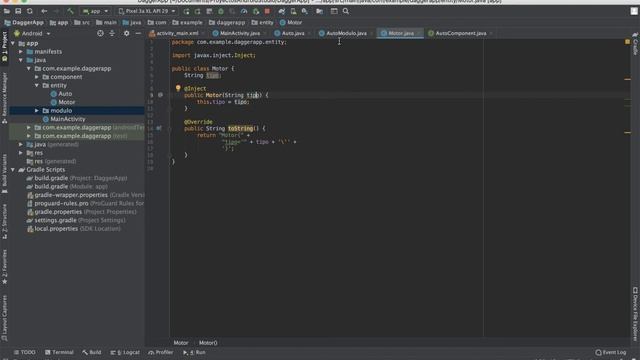The image size is (640, 360).
Task: Select the Motor.java editor tab
Action: tap(401, 33)
